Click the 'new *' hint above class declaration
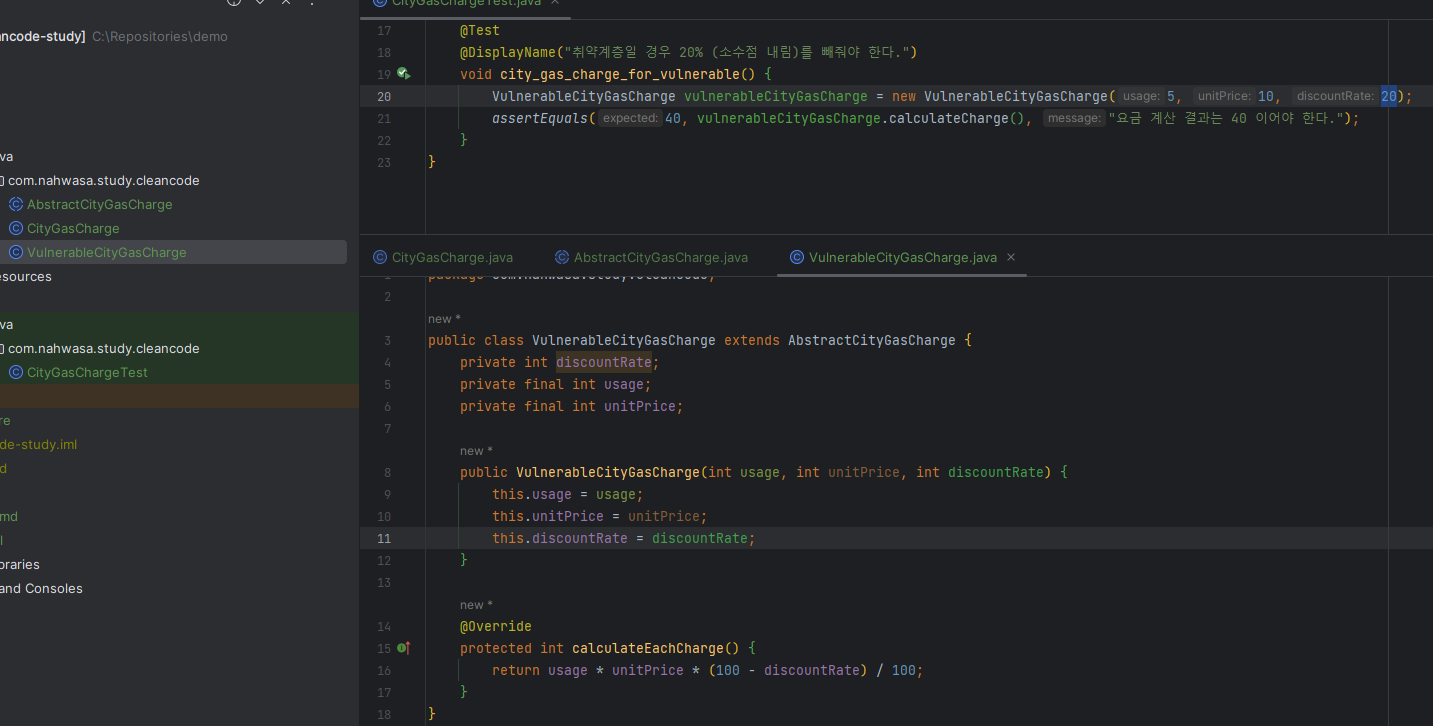The width and height of the screenshot is (1433, 726). tap(444, 319)
